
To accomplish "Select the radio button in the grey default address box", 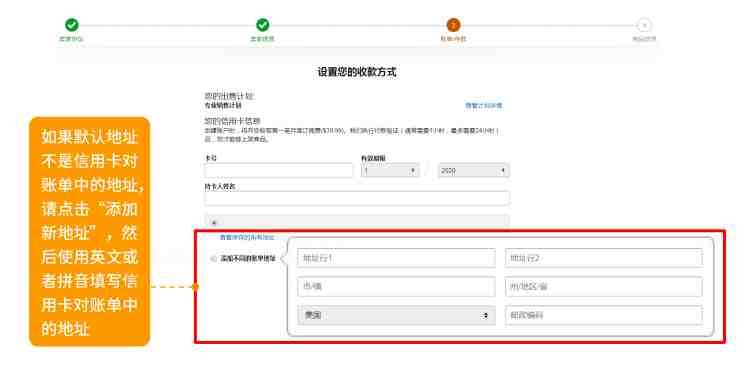I will (x=214, y=223).
